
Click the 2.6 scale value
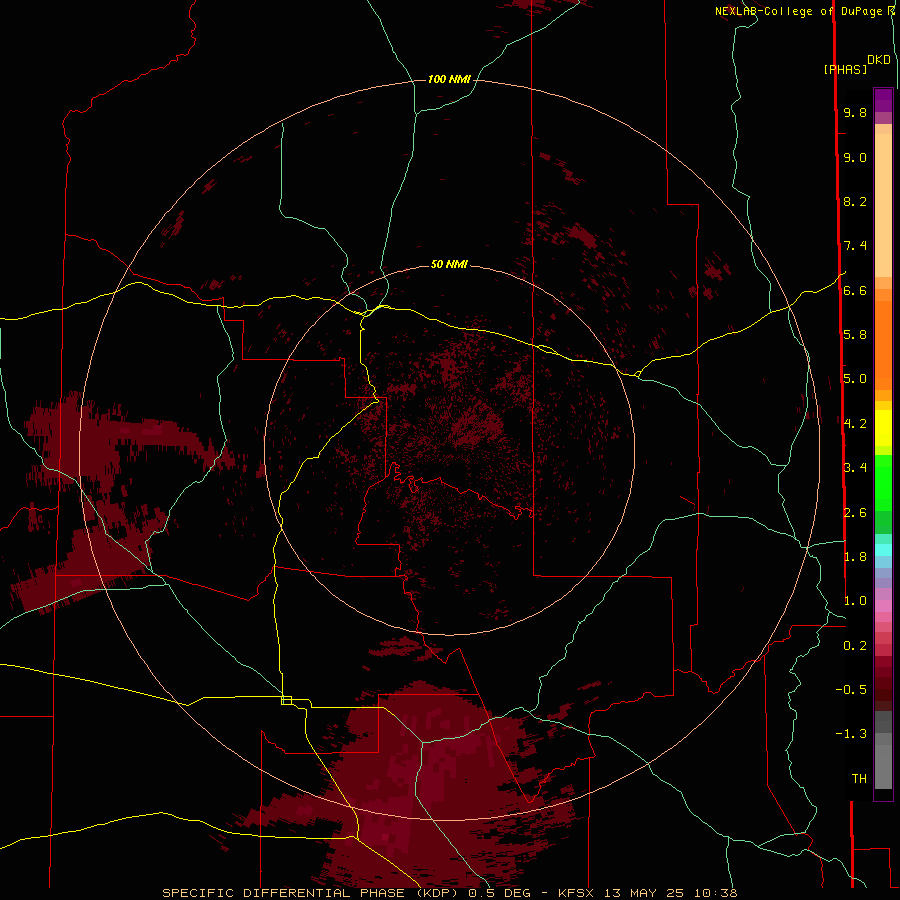click(855, 513)
